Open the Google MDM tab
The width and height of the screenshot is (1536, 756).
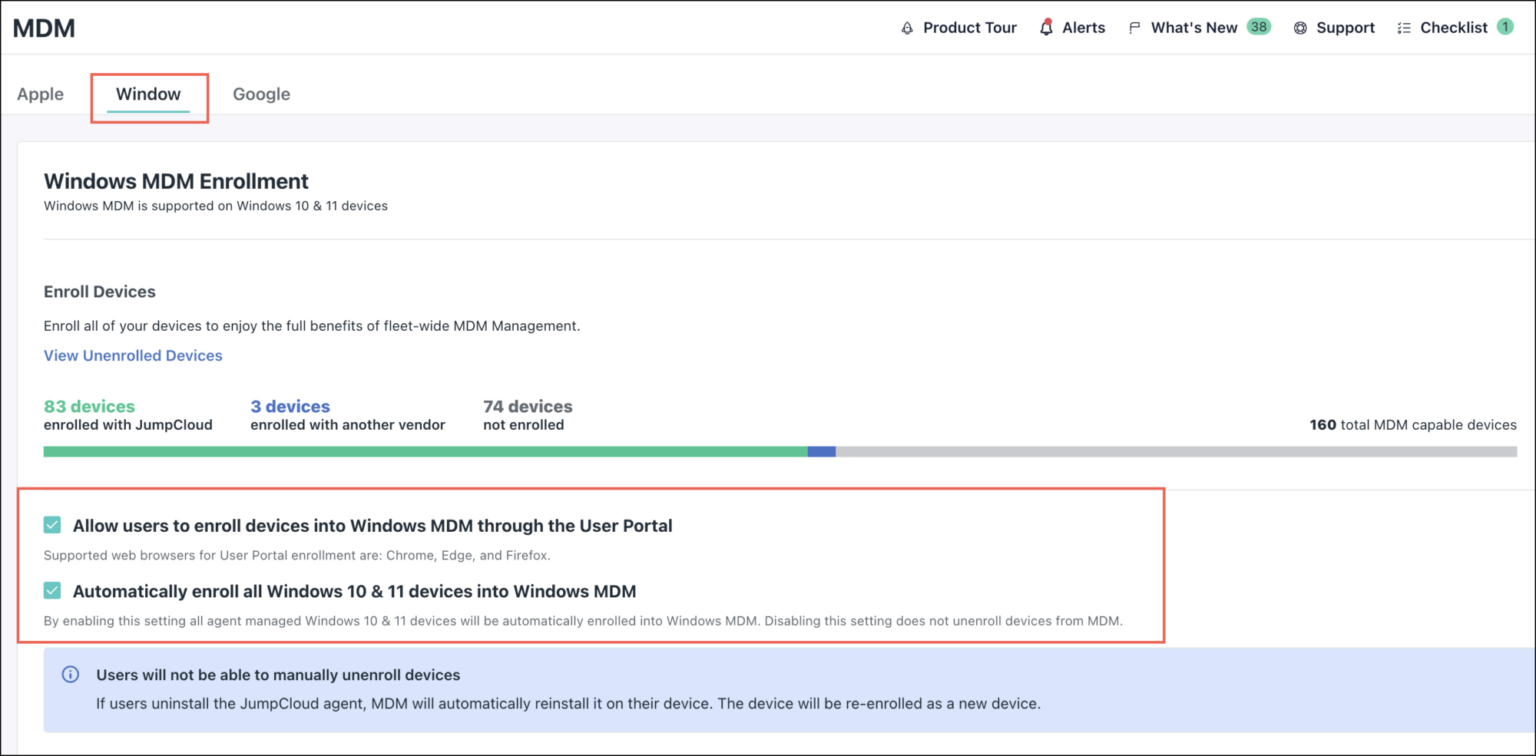[x=261, y=93]
